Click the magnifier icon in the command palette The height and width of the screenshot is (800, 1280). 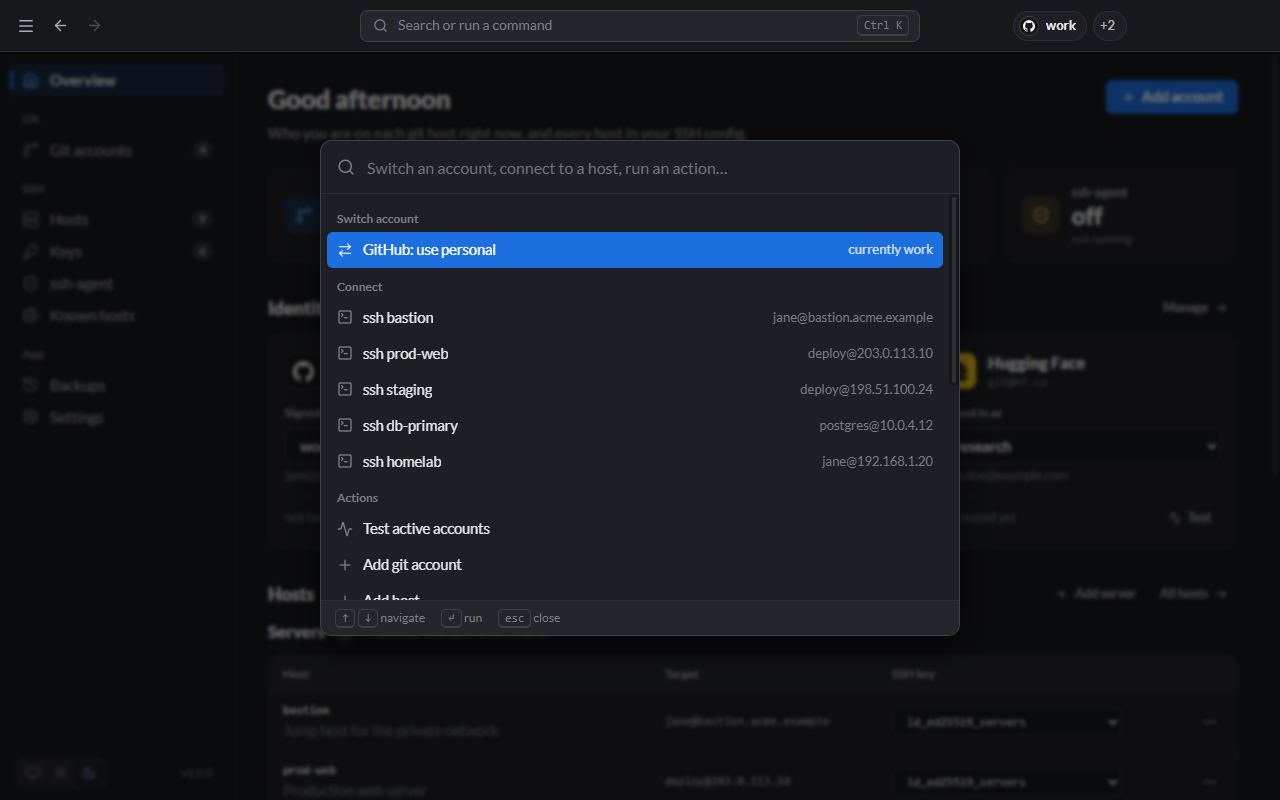(x=346, y=168)
